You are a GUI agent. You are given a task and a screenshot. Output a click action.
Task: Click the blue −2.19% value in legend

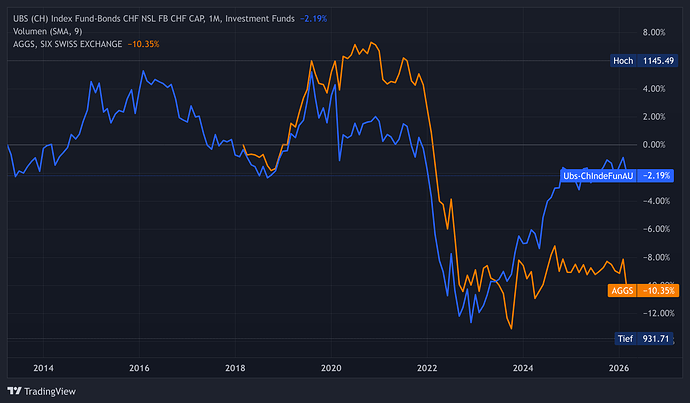[313, 18]
